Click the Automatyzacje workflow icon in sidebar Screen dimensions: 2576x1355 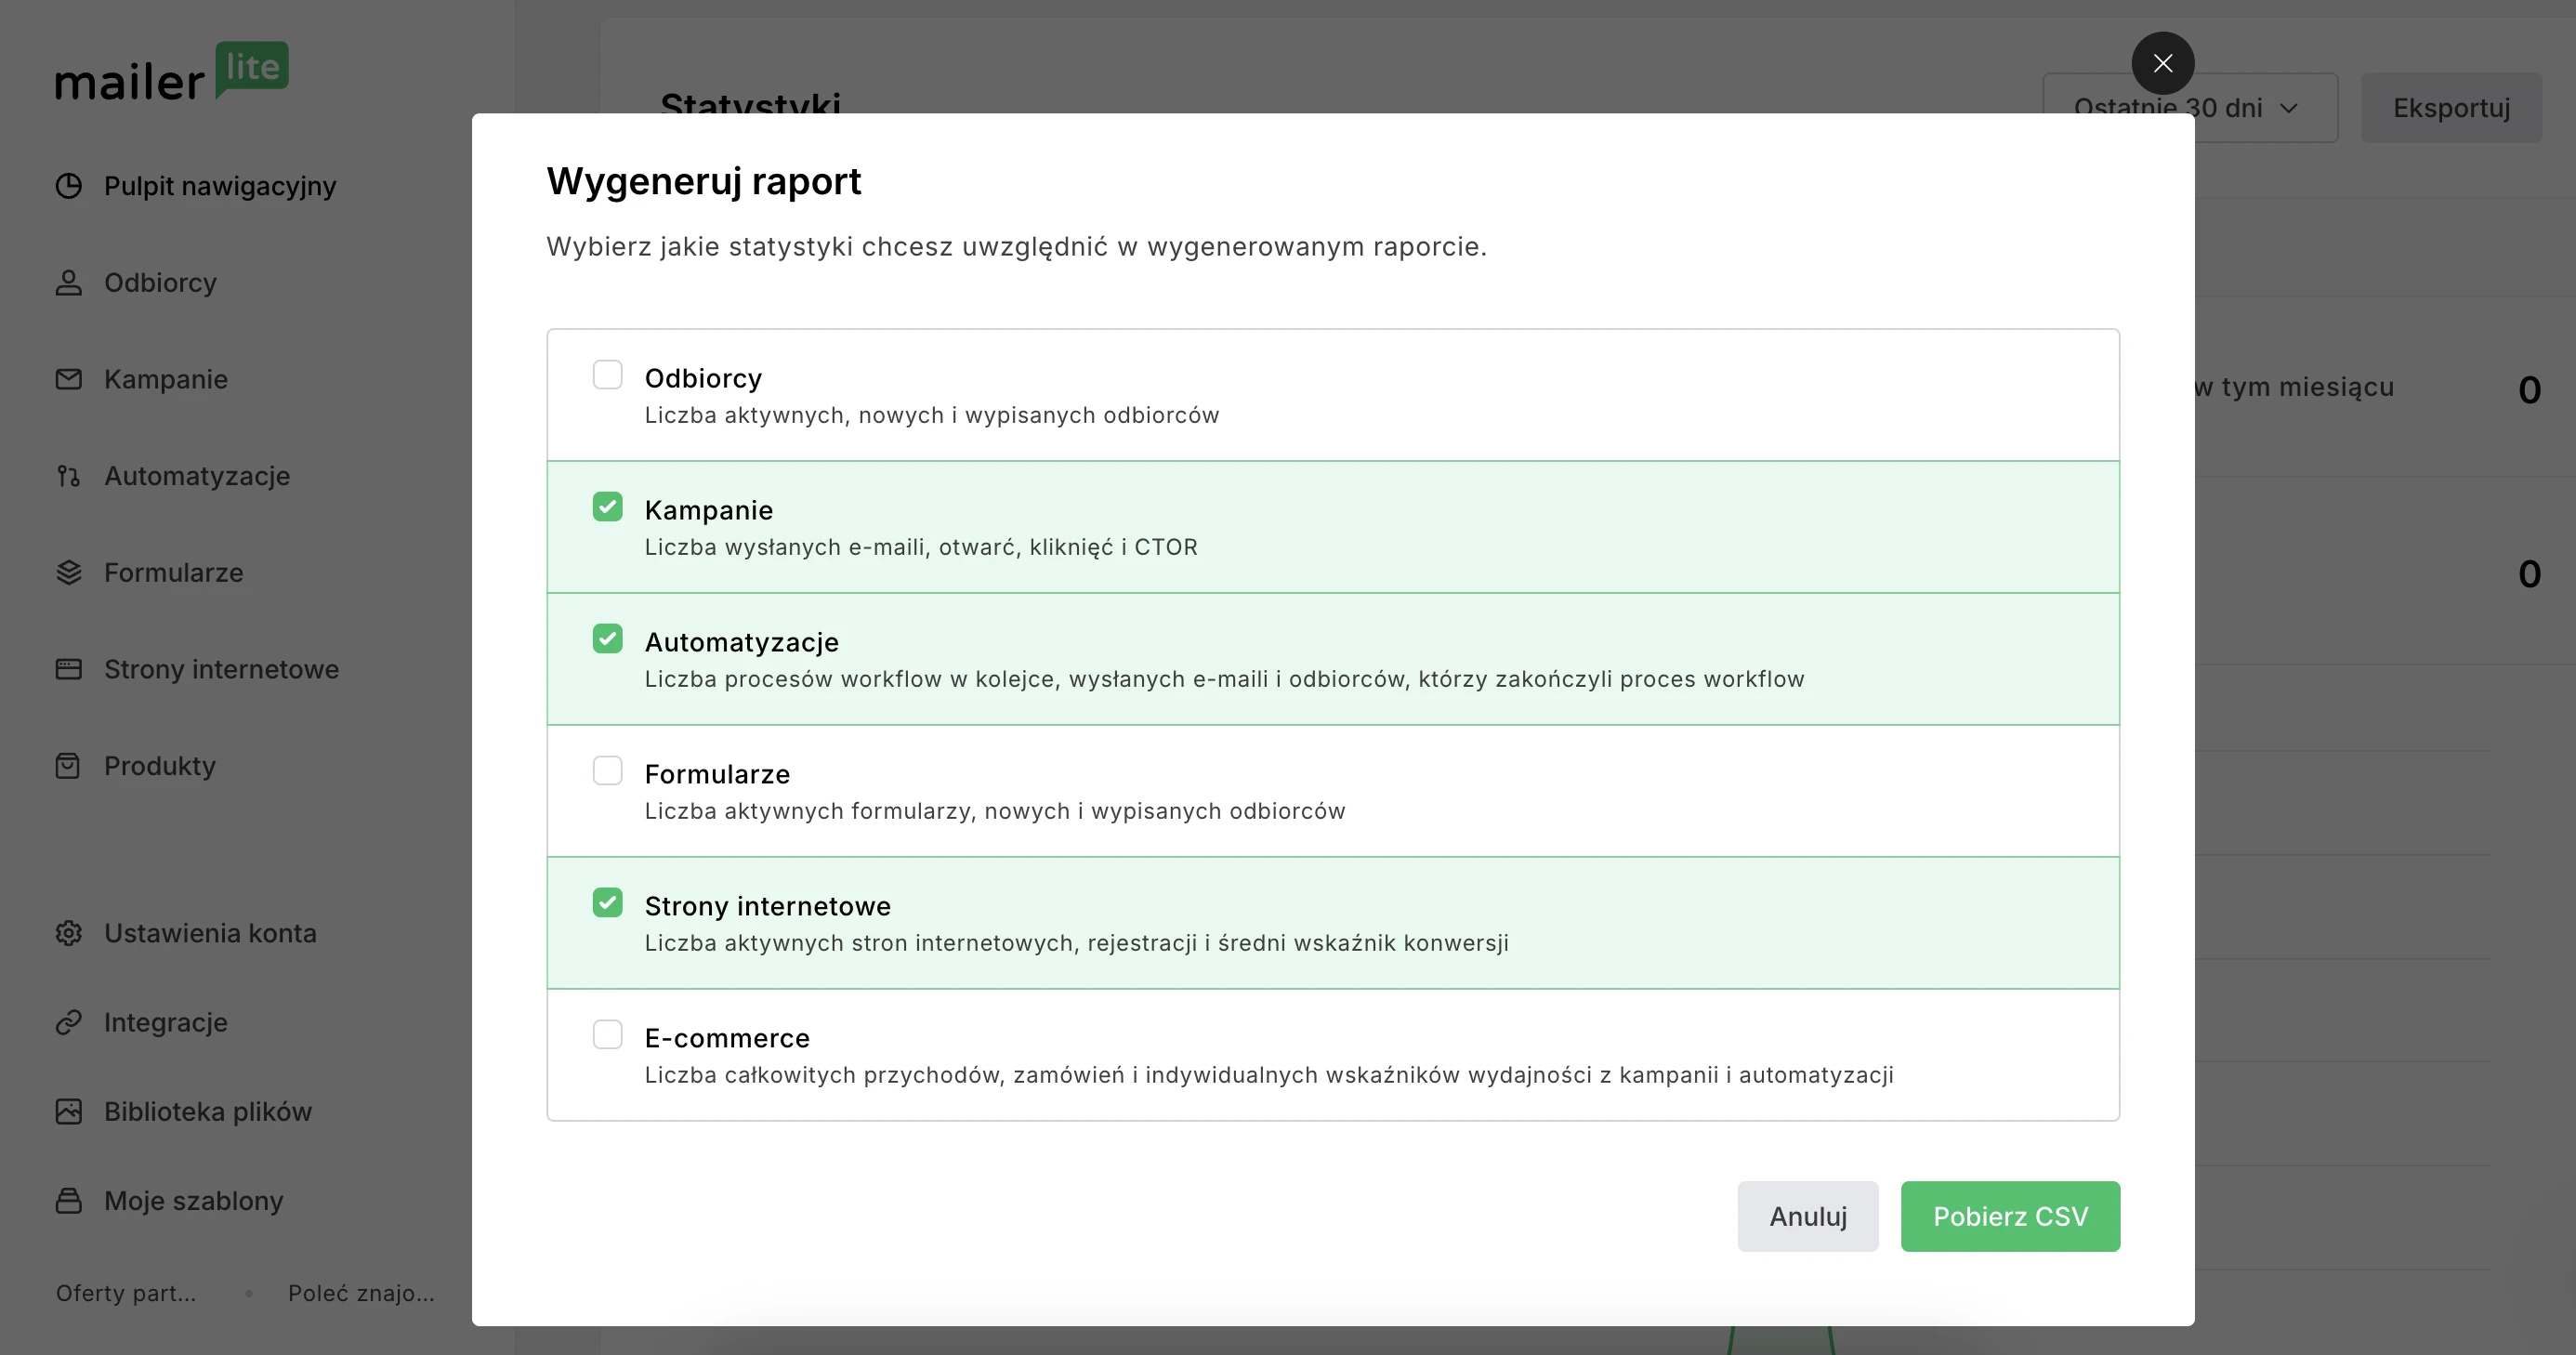click(68, 476)
